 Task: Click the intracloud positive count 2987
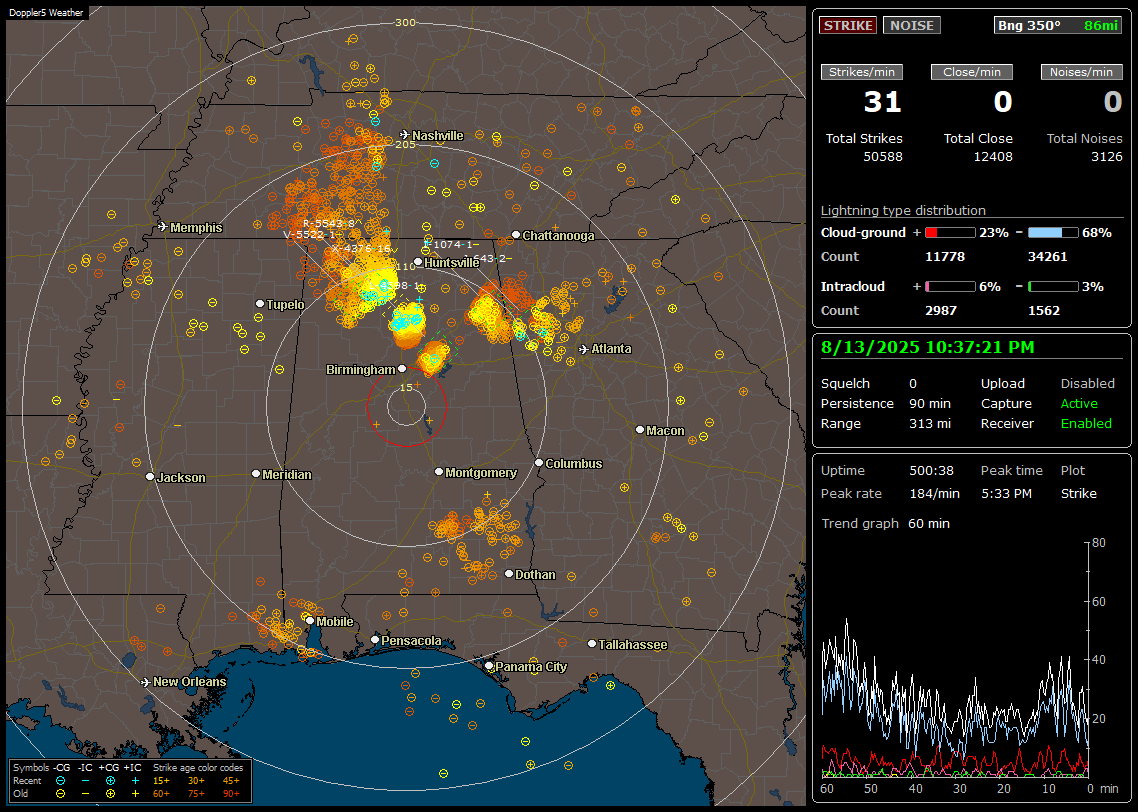[x=941, y=311]
